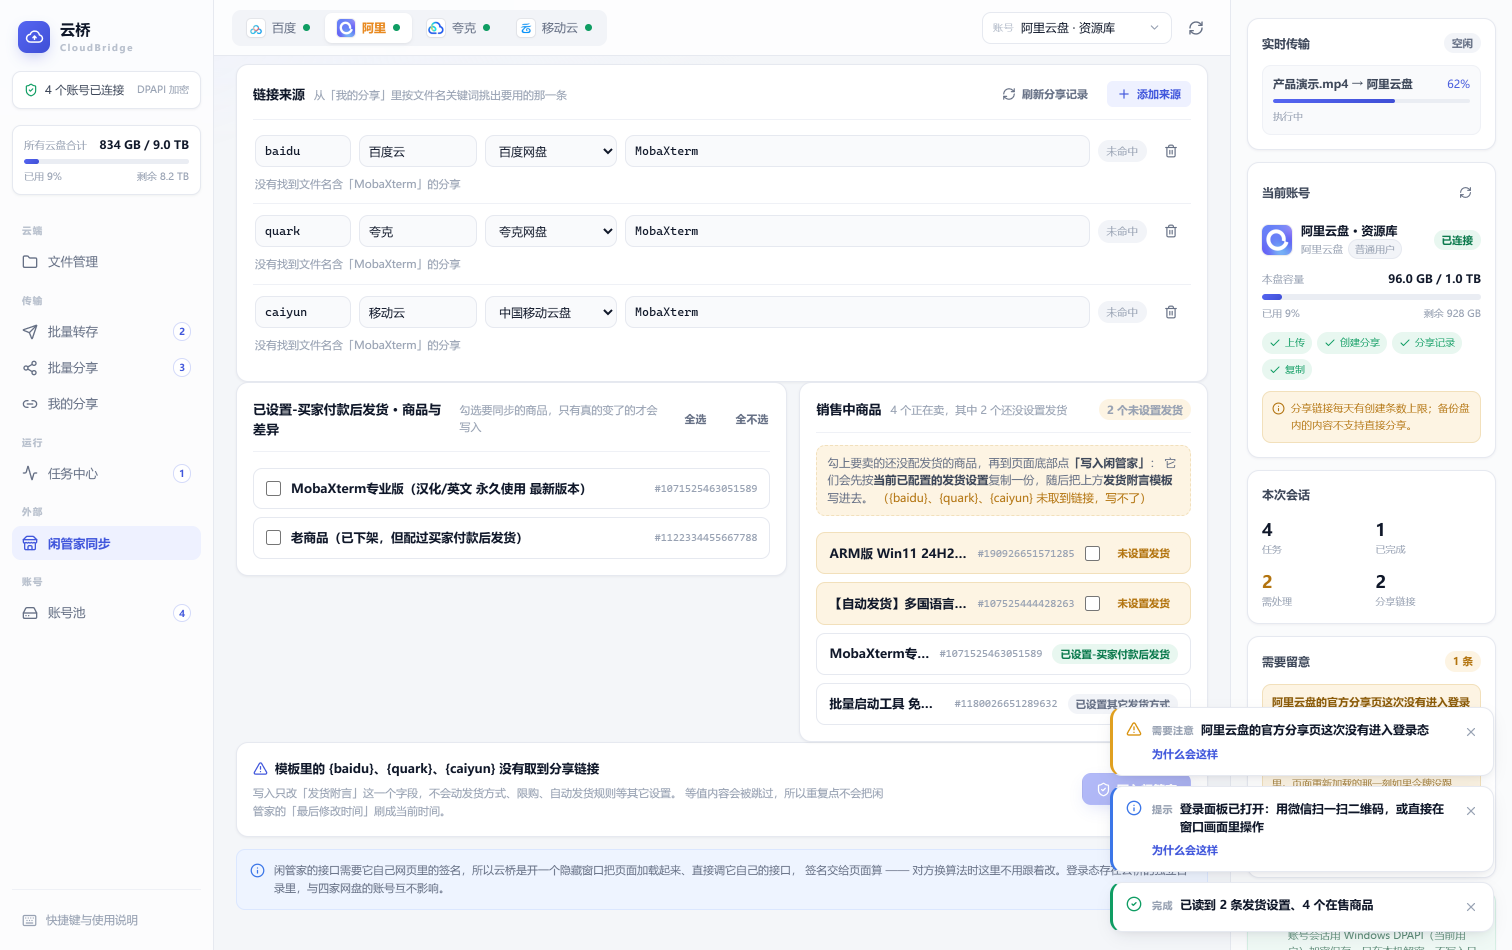Open 文件管理 in the sidebar
This screenshot has width=1512, height=950.
click(x=106, y=262)
